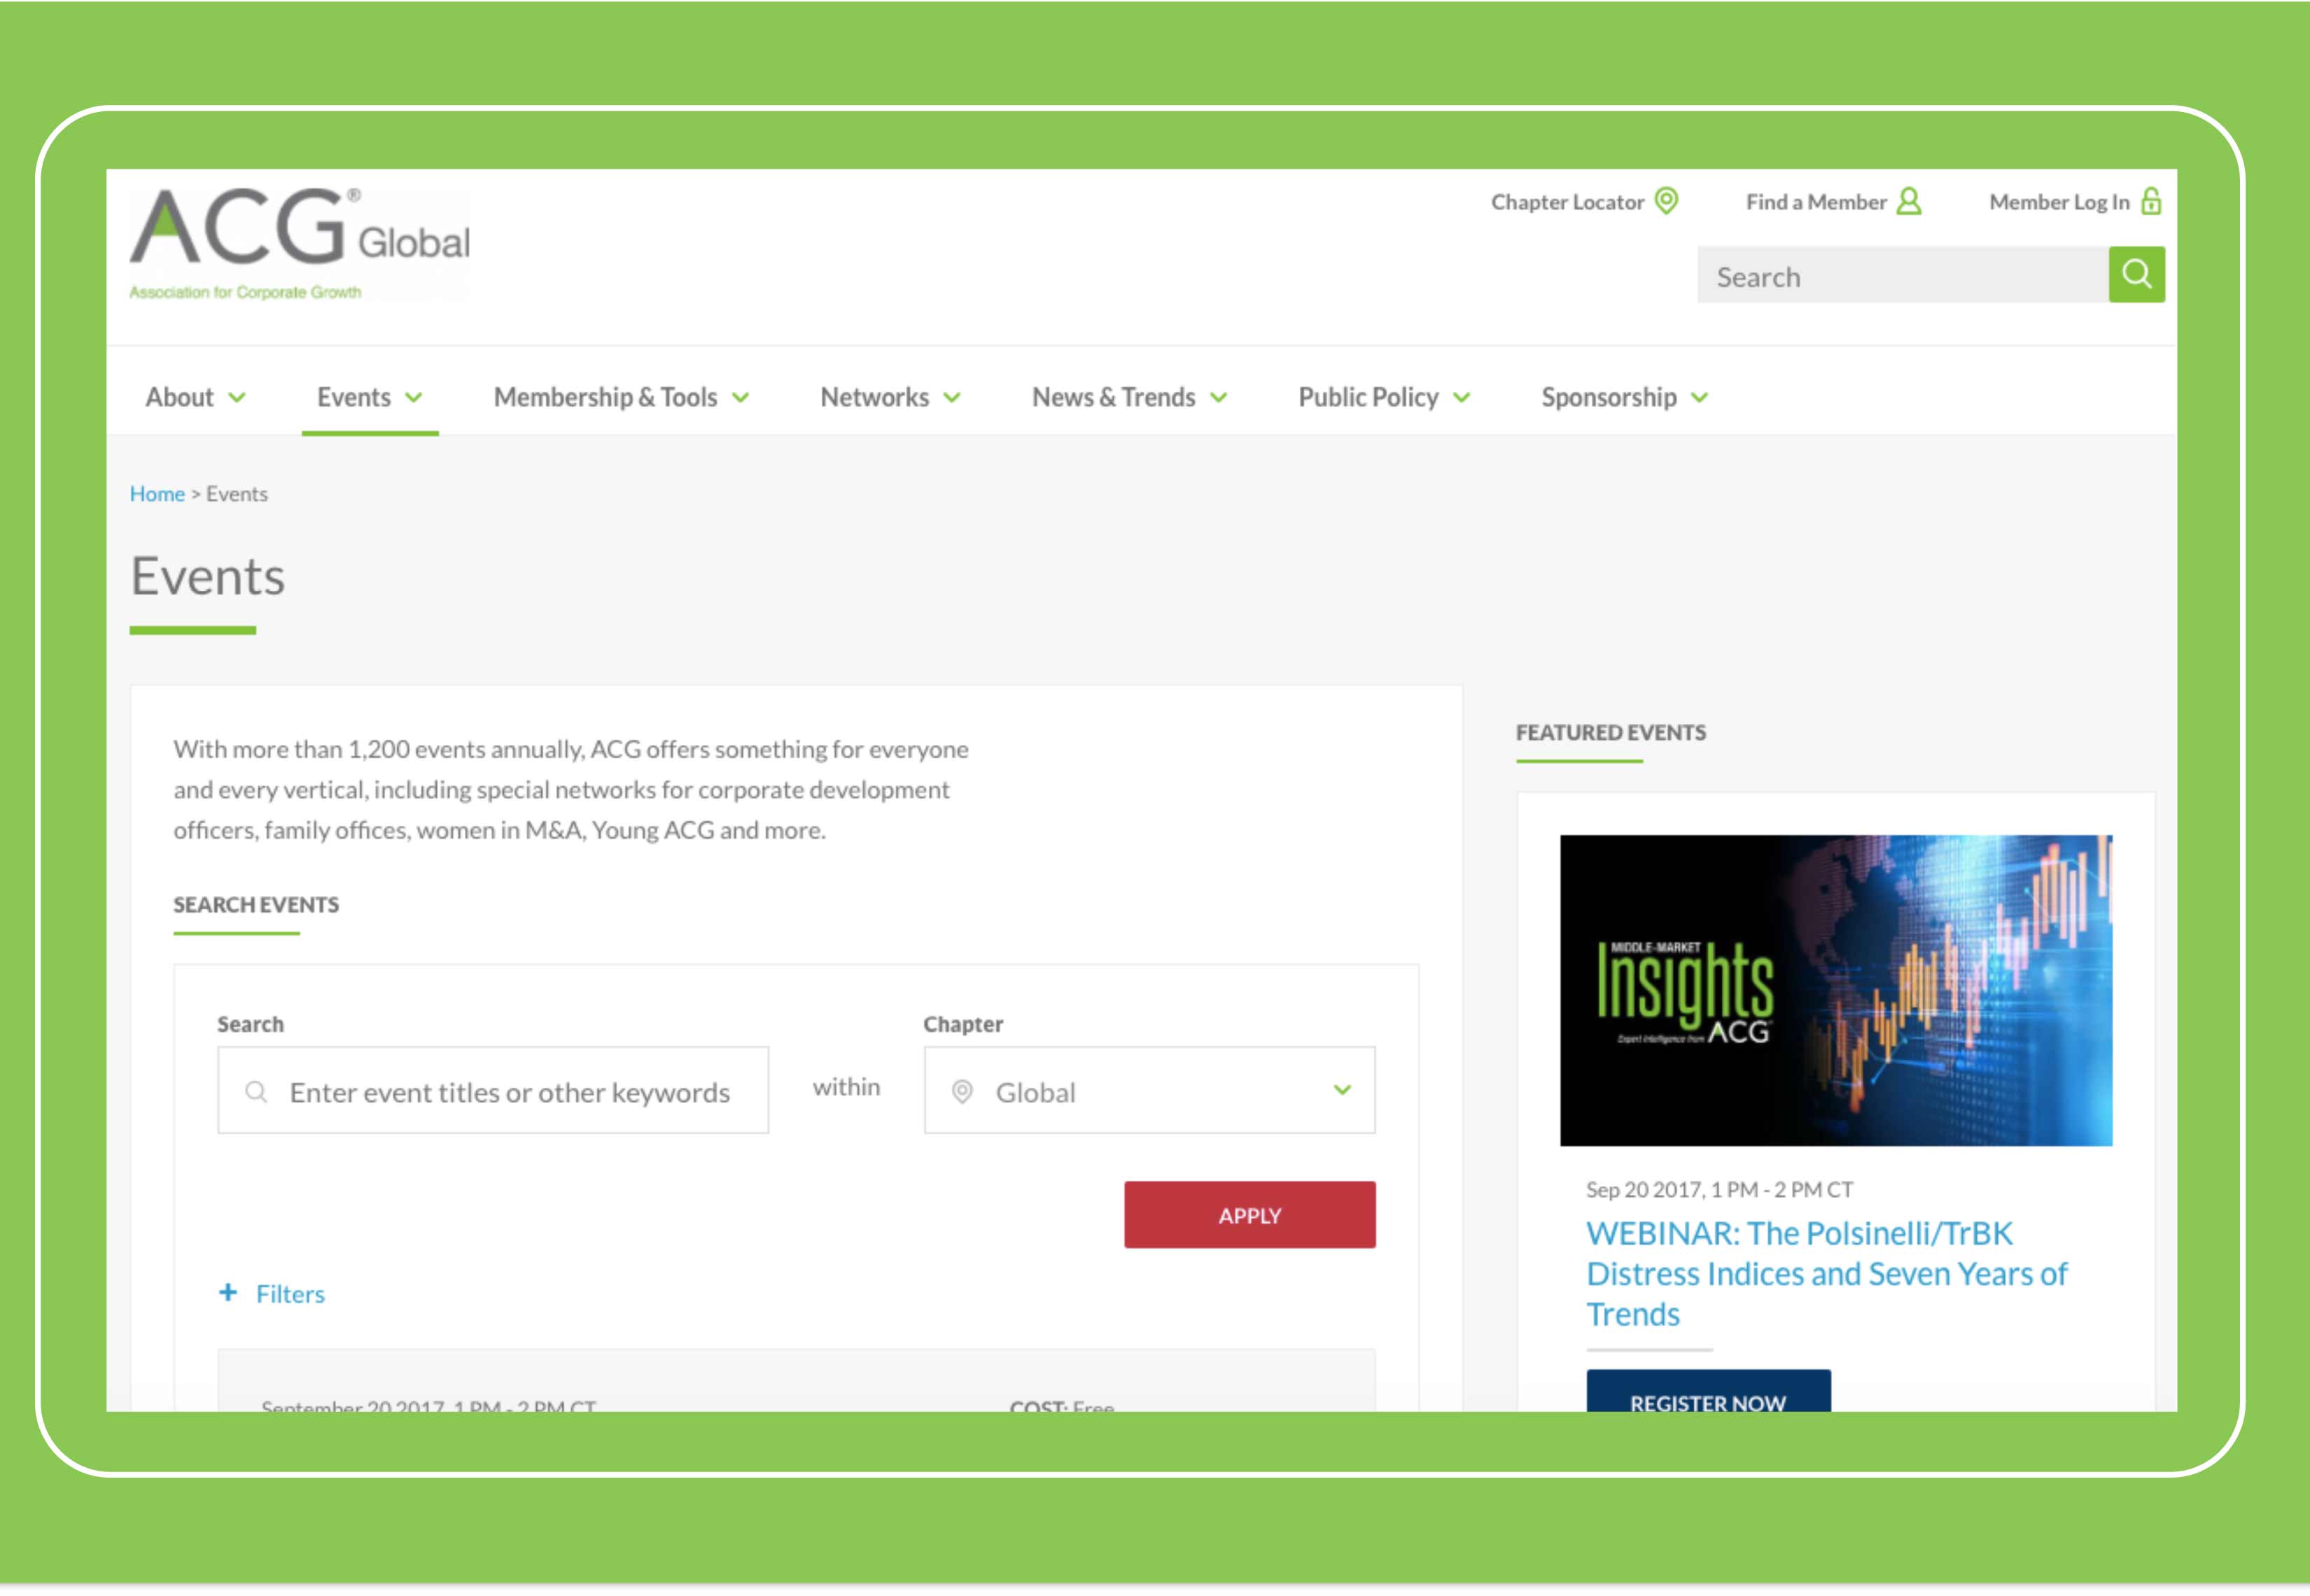Click the site Search input field

click(1903, 275)
